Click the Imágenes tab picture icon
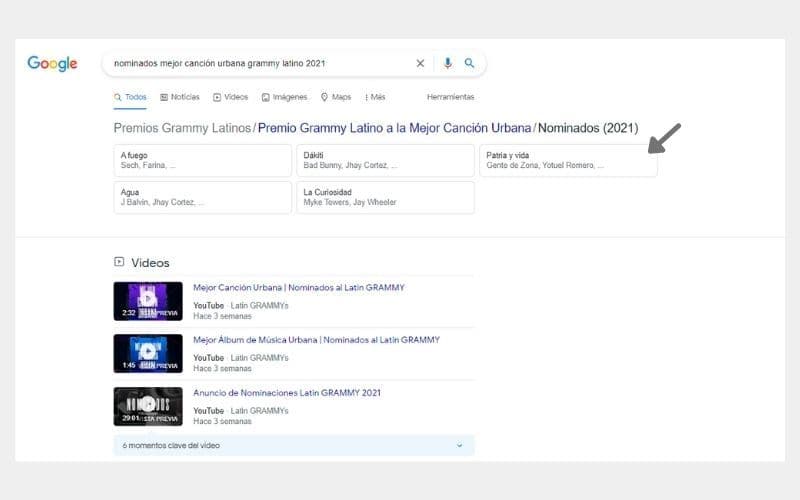800x500 pixels. click(265, 97)
